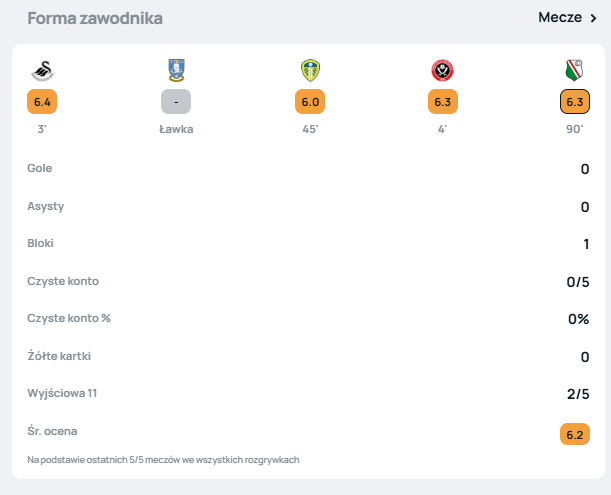611x495 pixels.
Task: Select the outlined 6.3 rating under Legia
Action: [x=575, y=102]
